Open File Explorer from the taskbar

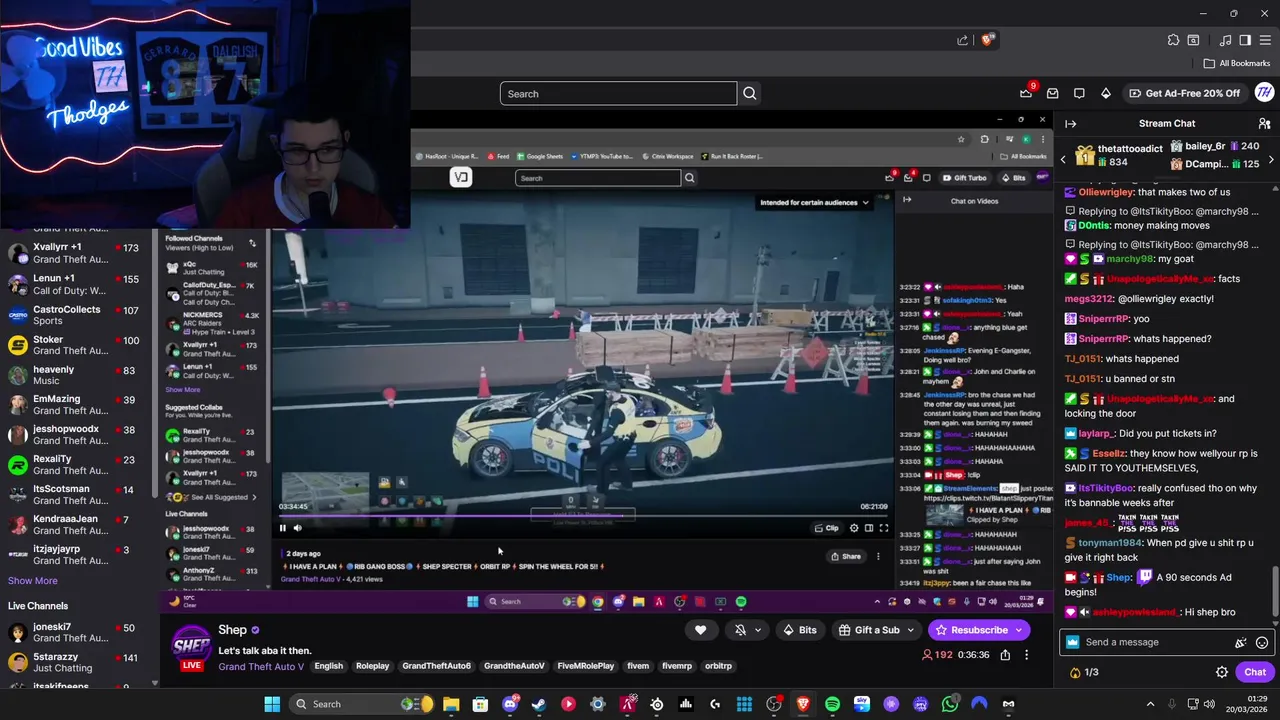point(451,704)
